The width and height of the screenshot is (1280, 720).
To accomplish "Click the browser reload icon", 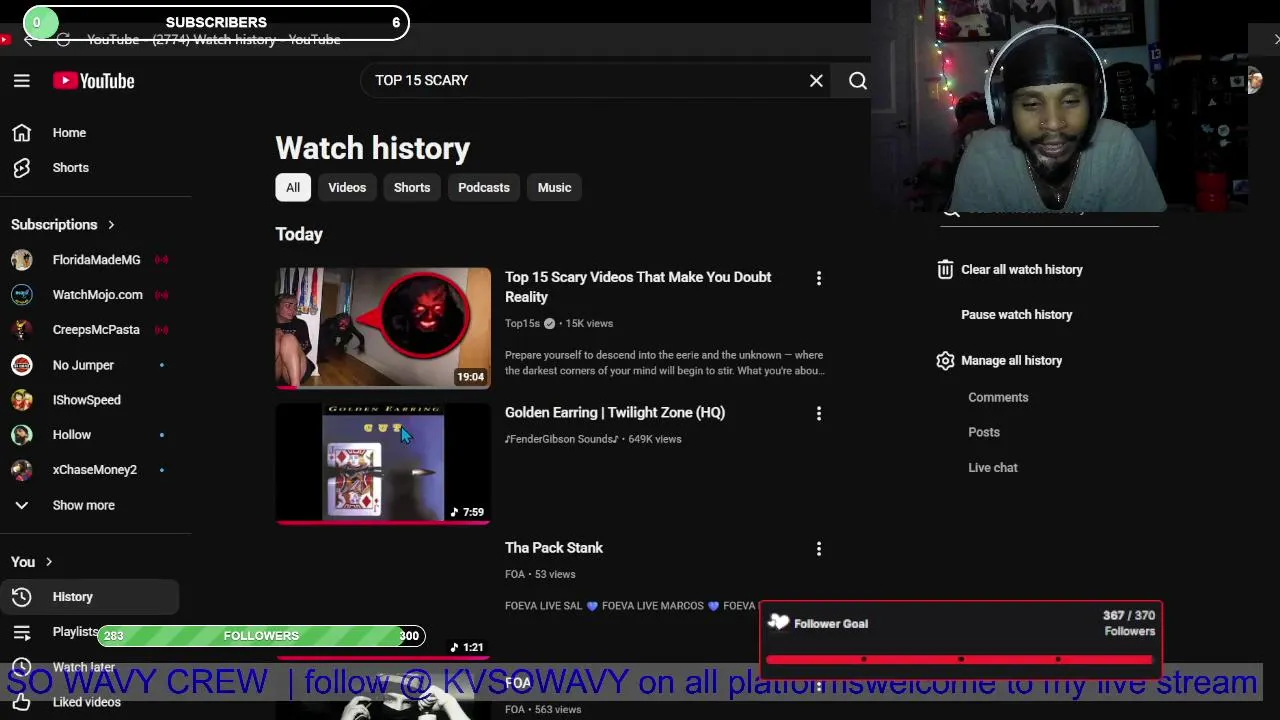I will click(x=63, y=40).
